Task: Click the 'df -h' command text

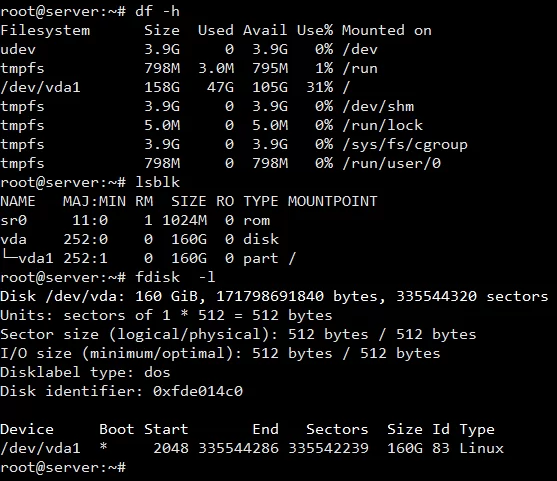Action: pos(157,11)
